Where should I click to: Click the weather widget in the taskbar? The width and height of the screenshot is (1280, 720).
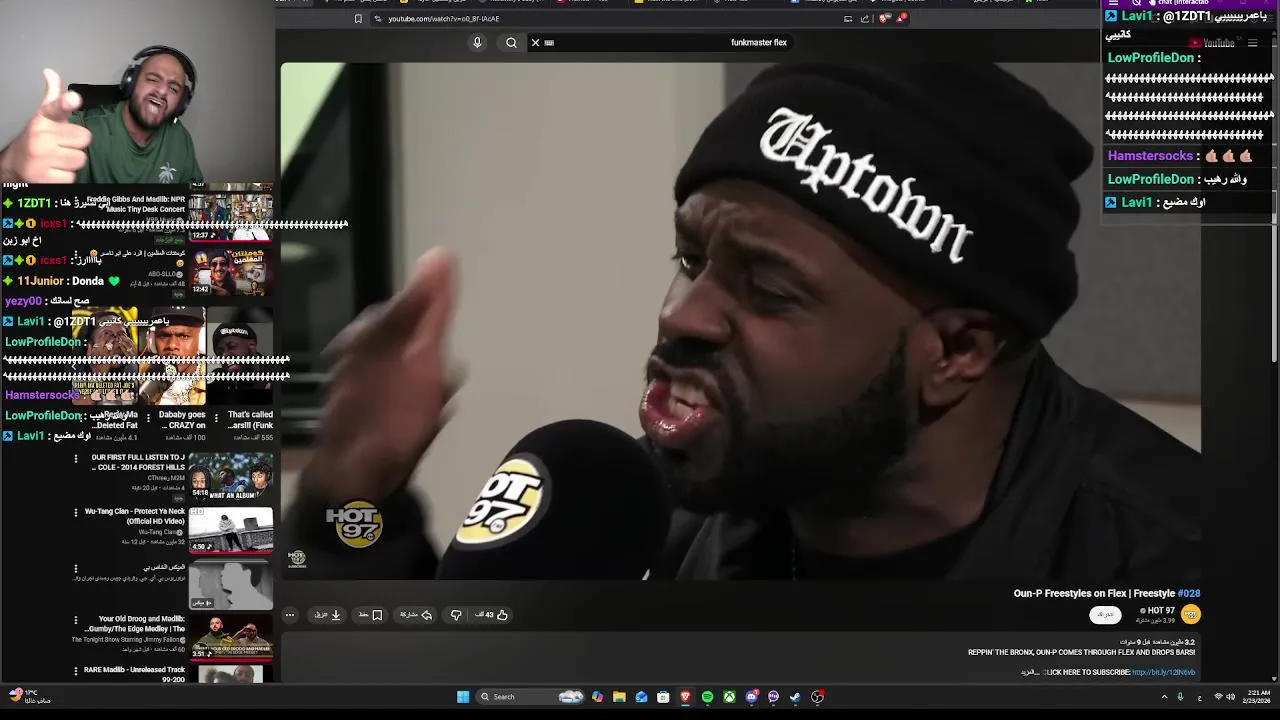(28, 696)
